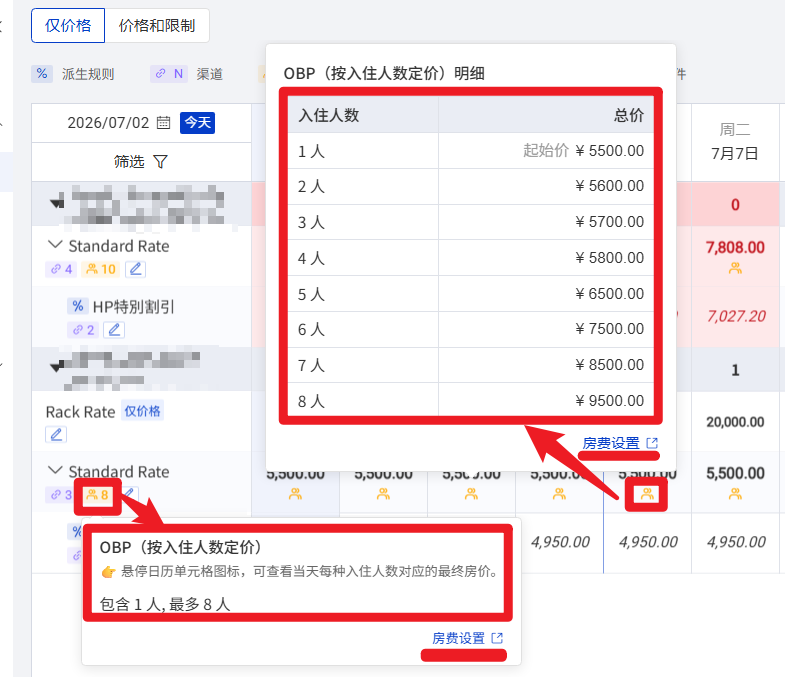Image resolution: width=785 pixels, height=677 pixels.
Task: Click the OBP occupancy badge showing 8
Action: (98, 495)
